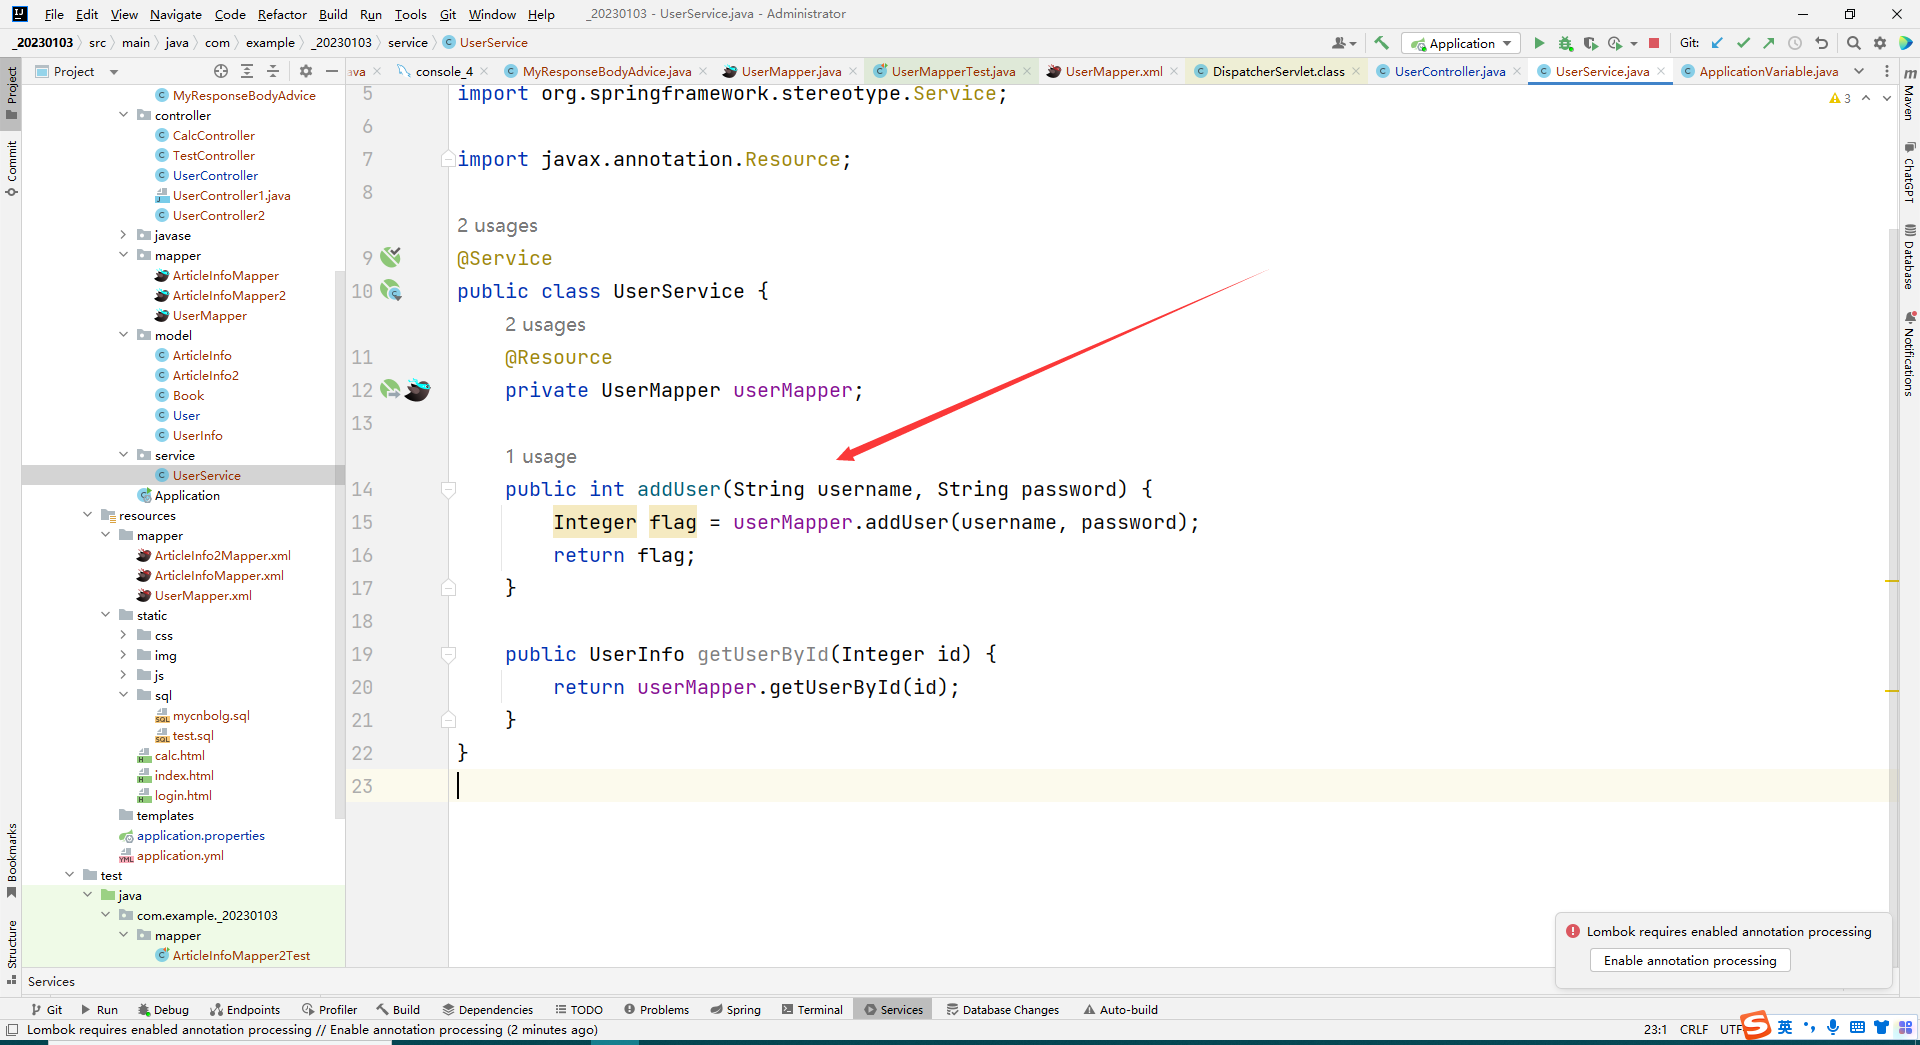Collapse the model folder in tree
1920x1045 pixels.
[x=124, y=335]
